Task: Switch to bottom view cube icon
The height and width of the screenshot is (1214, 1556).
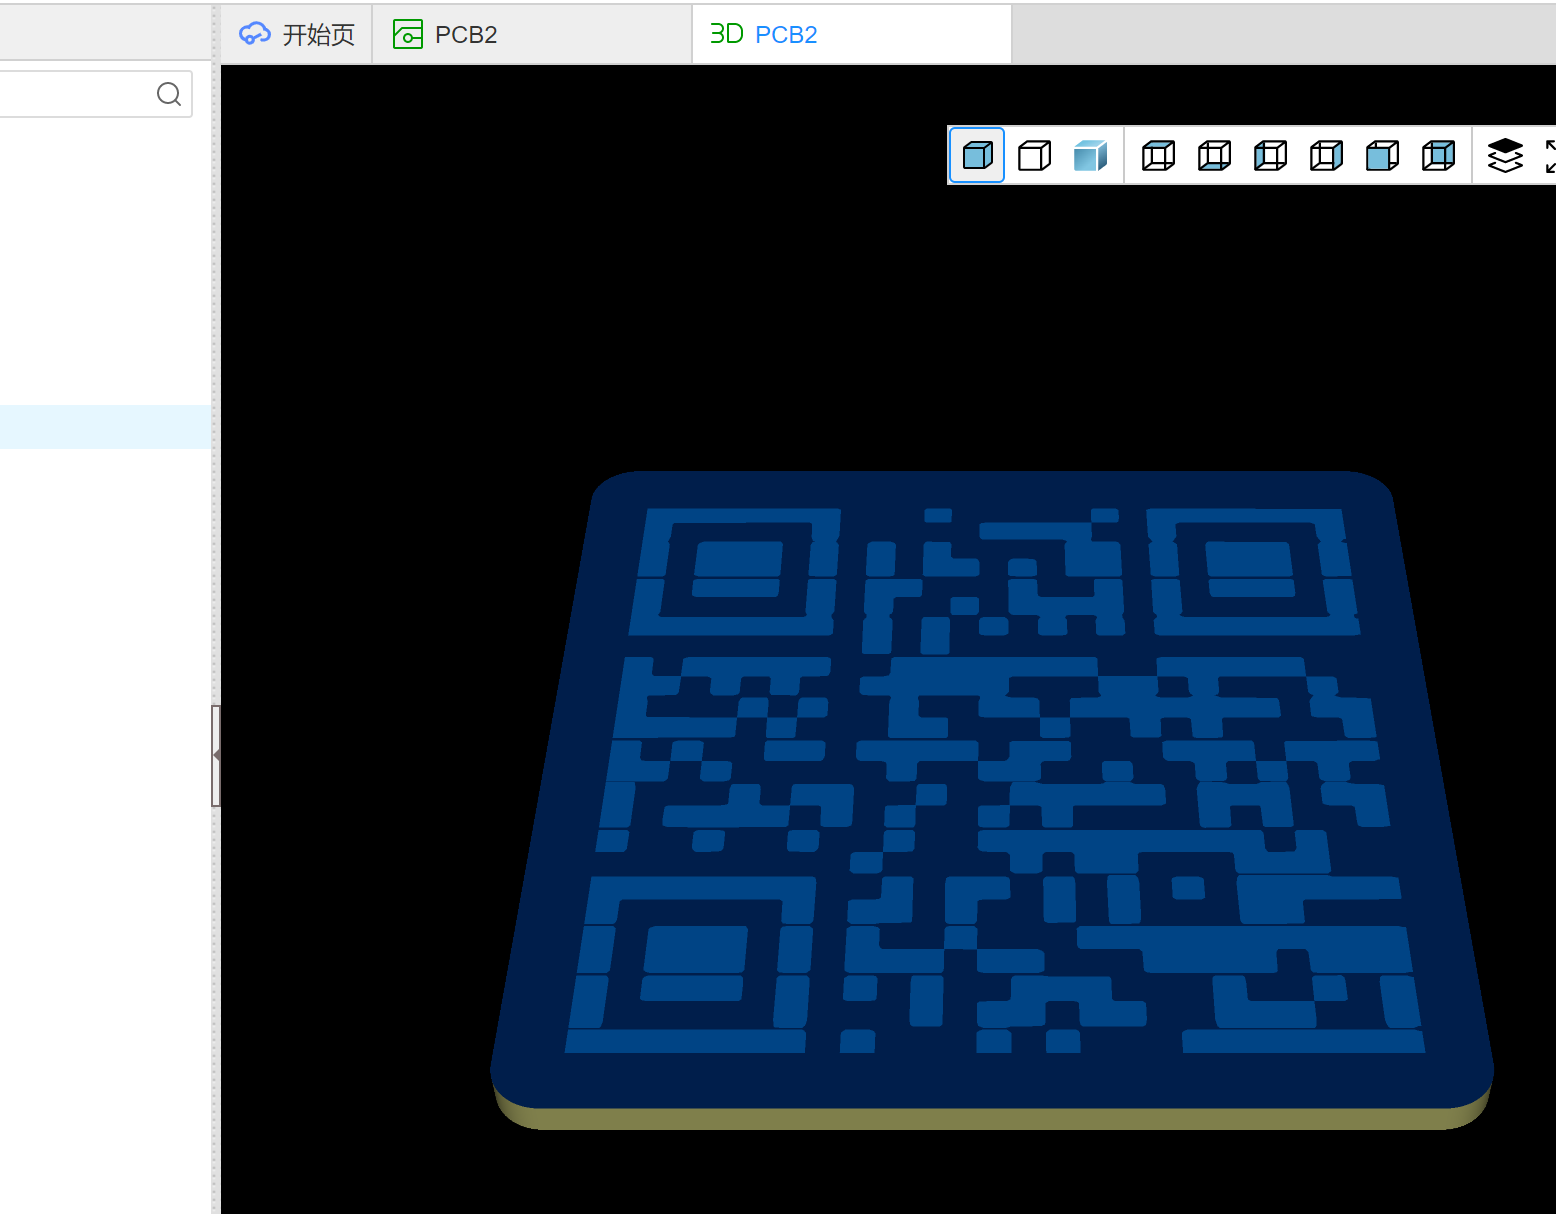Action: coord(1214,155)
